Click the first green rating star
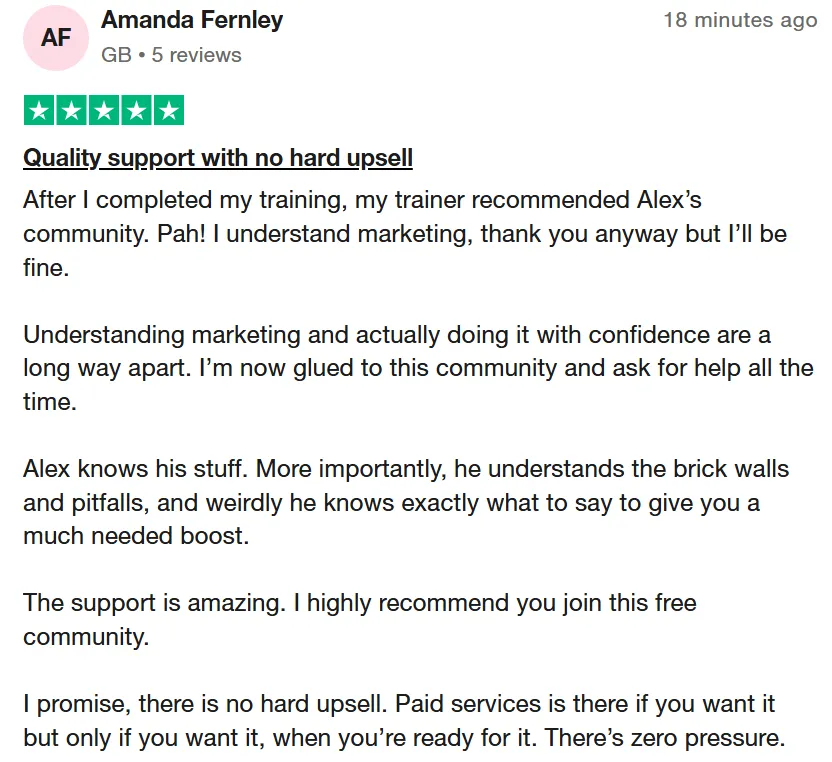832x762 pixels. [x=39, y=110]
